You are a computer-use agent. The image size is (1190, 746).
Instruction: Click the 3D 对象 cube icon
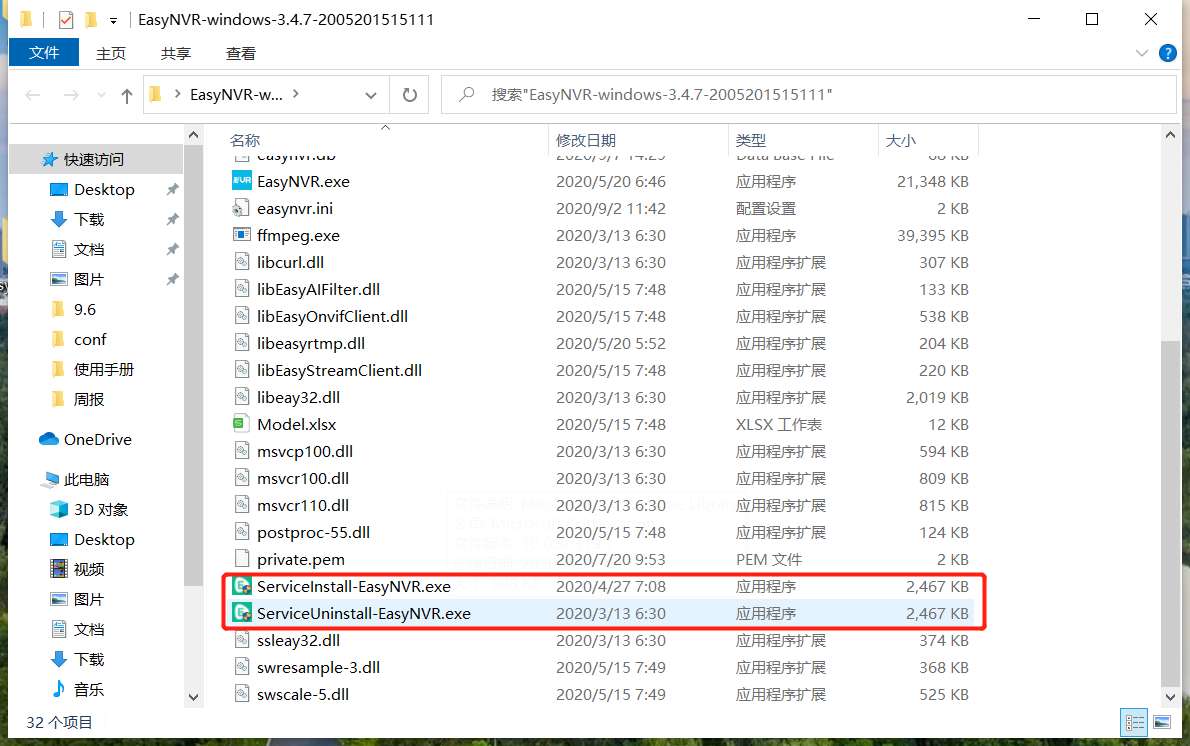point(58,508)
